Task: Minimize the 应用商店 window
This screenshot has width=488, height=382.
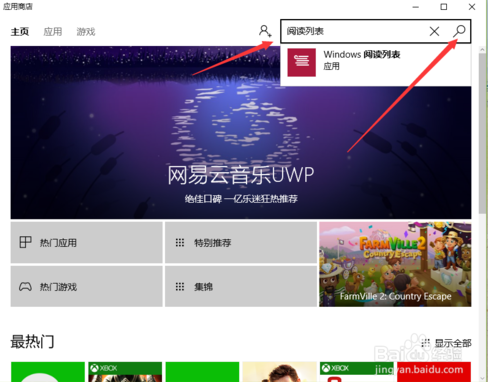Action: pos(415,7)
